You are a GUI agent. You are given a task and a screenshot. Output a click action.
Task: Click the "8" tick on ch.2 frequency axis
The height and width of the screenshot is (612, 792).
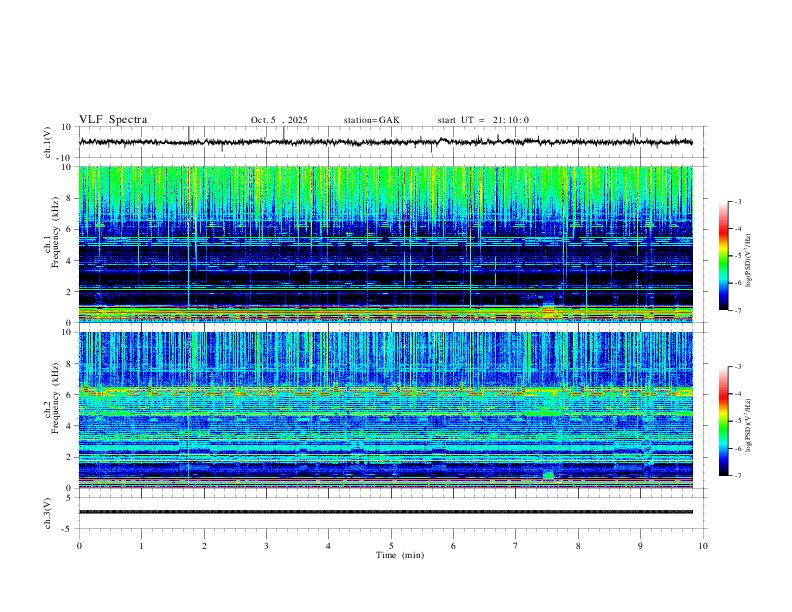click(x=70, y=364)
